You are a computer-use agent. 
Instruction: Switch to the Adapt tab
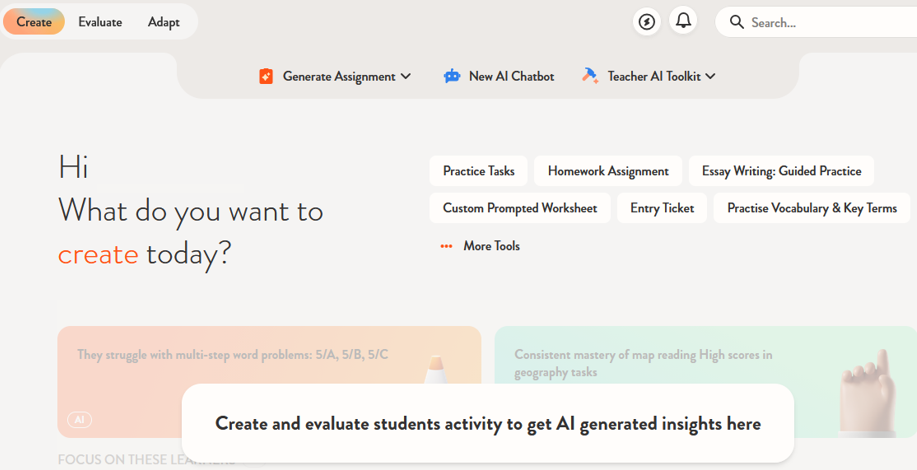point(164,22)
